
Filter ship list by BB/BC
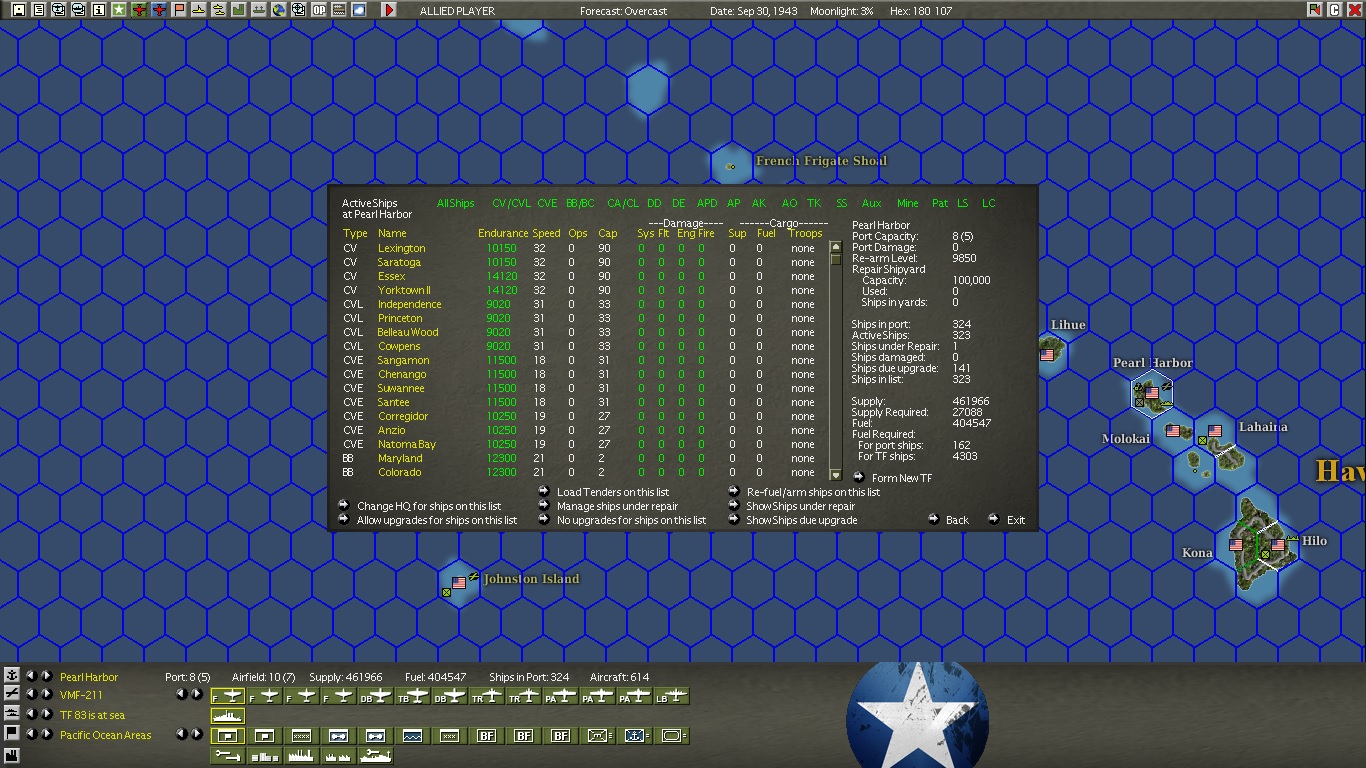(x=580, y=203)
